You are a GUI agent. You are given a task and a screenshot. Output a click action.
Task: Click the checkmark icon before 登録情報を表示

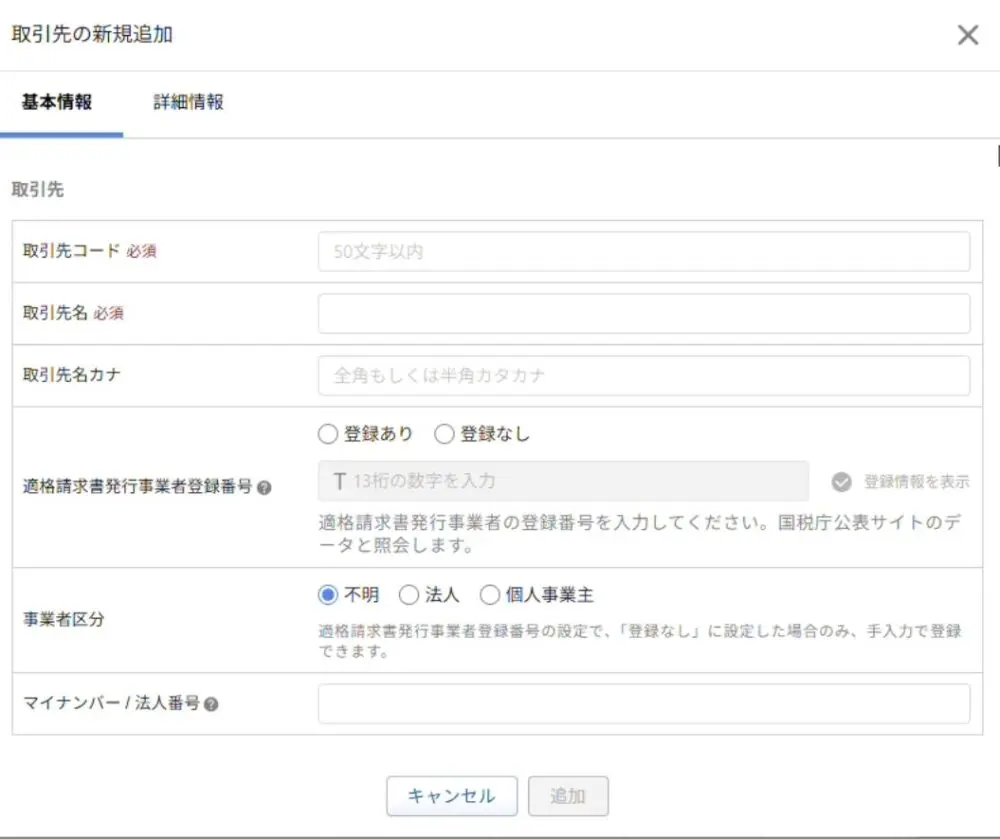pyautogui.click(x=842, y=482)
